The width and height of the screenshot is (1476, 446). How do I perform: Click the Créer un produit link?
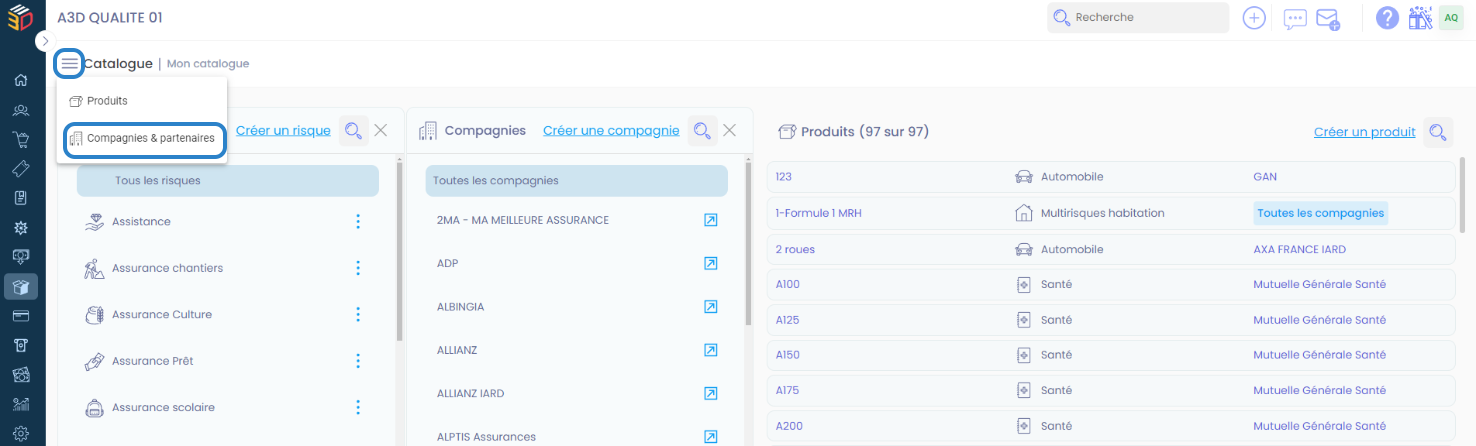tap(1364, 132)
